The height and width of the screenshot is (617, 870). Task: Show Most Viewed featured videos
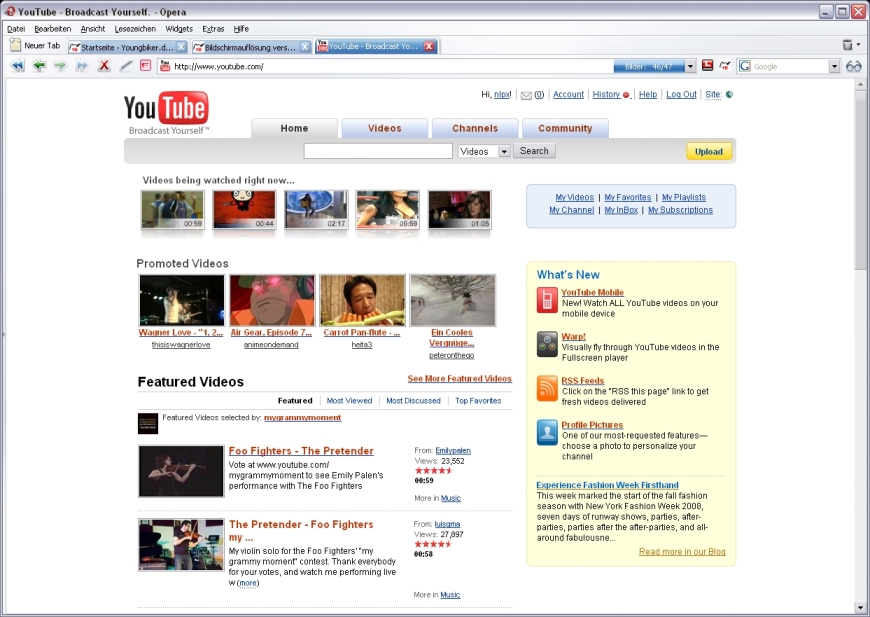tap(349, 401)
